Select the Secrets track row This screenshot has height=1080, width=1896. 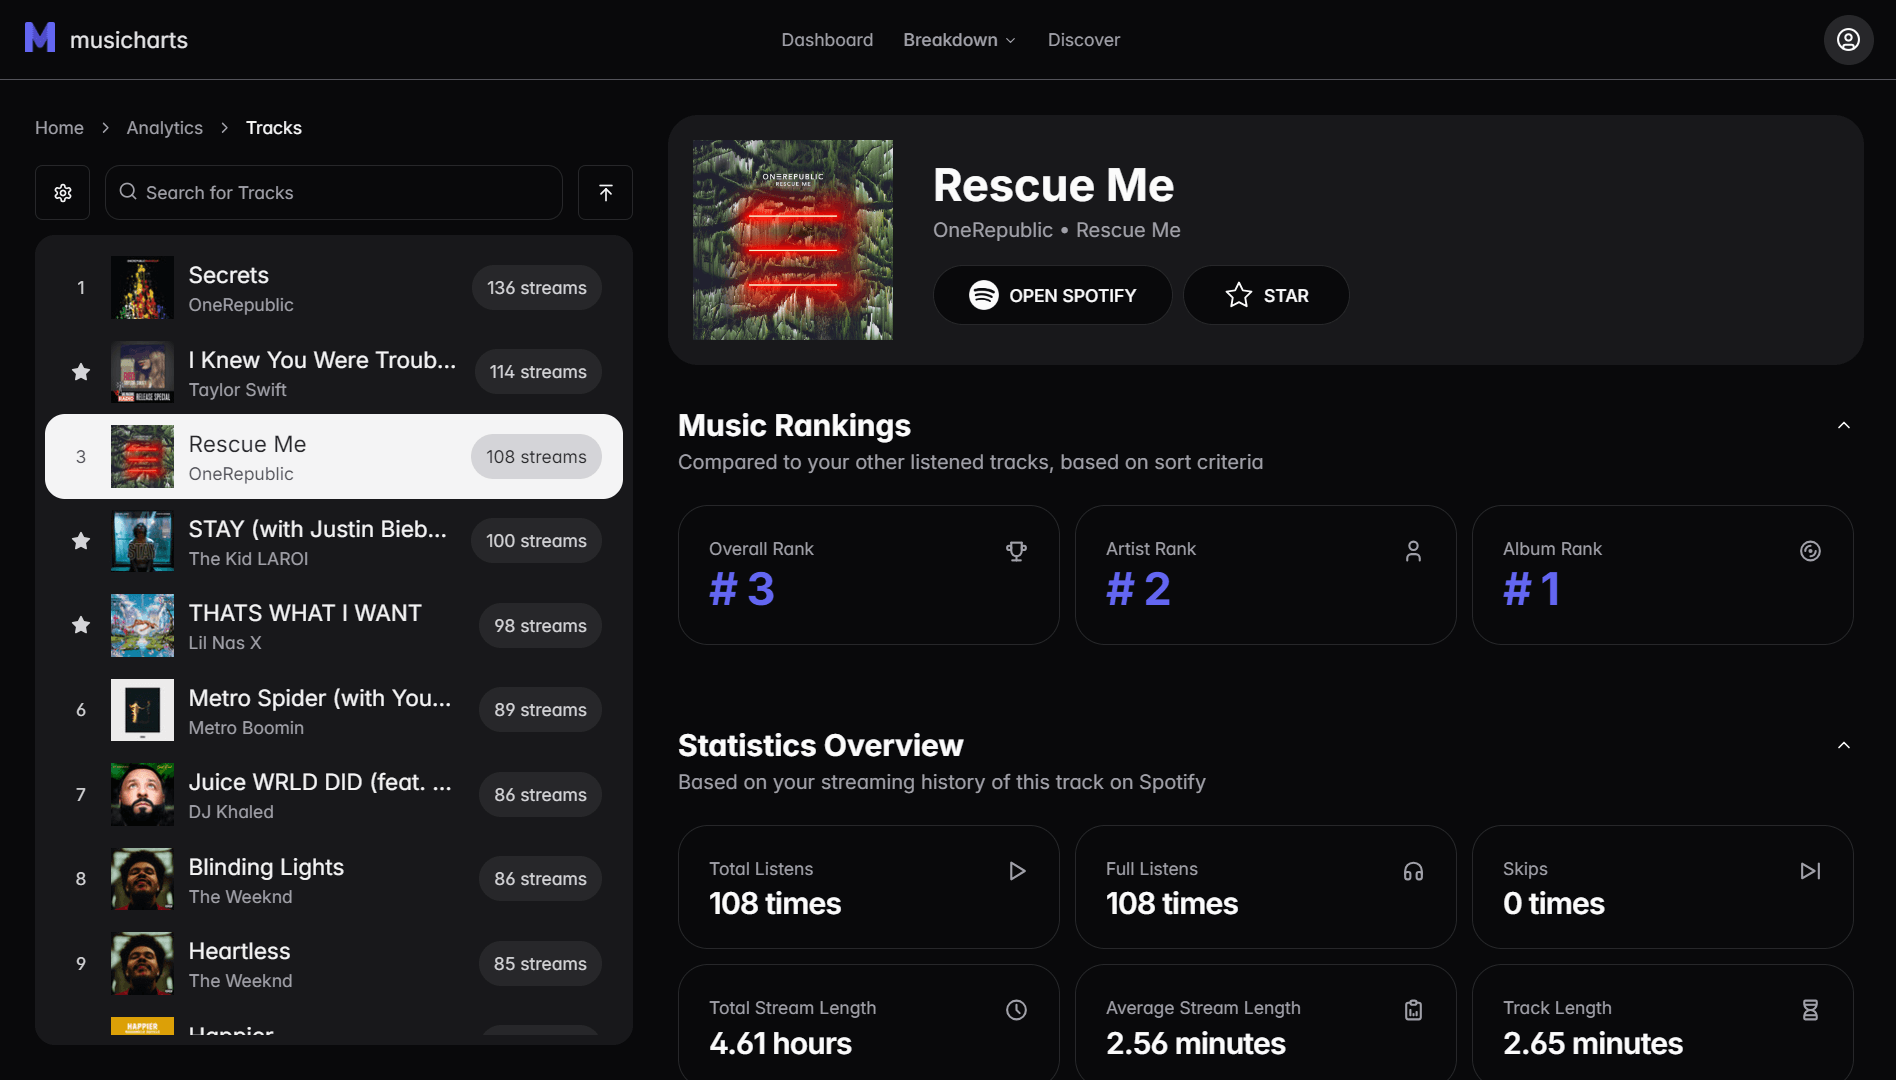(x=334, y=288)
